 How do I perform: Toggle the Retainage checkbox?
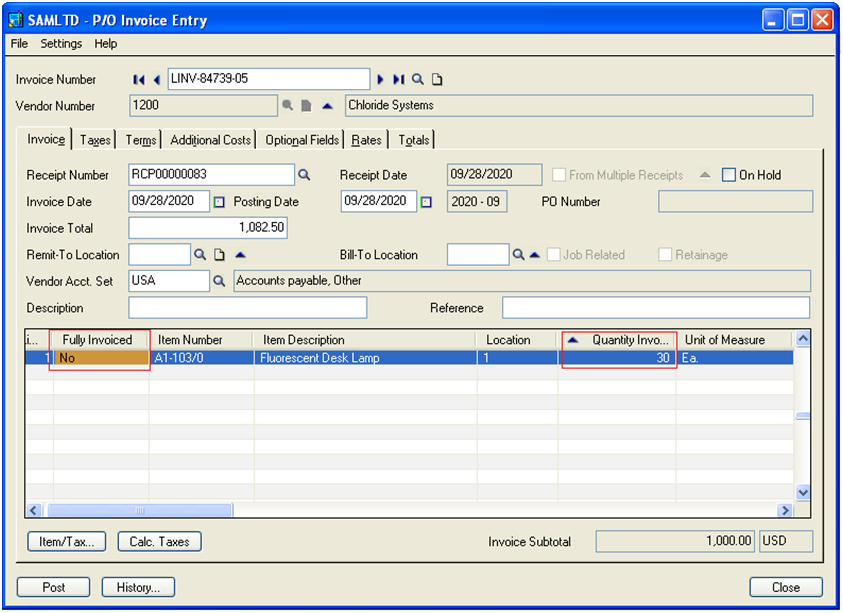pyautogui.click(x=665, y=254)
